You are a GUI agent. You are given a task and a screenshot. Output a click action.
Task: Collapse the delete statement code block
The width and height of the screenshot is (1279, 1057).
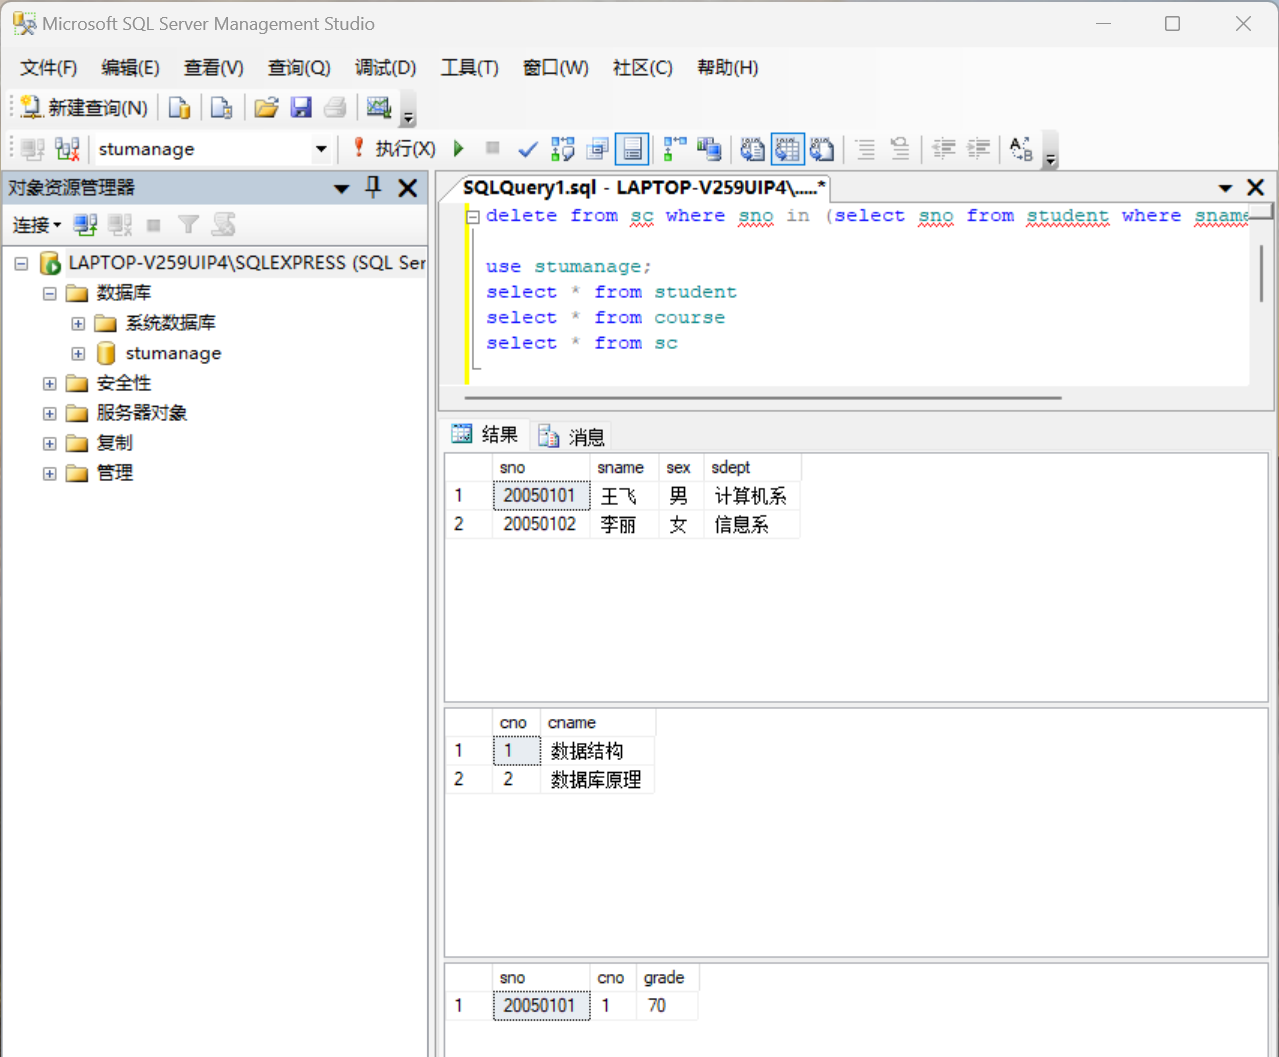coord(473,216)
